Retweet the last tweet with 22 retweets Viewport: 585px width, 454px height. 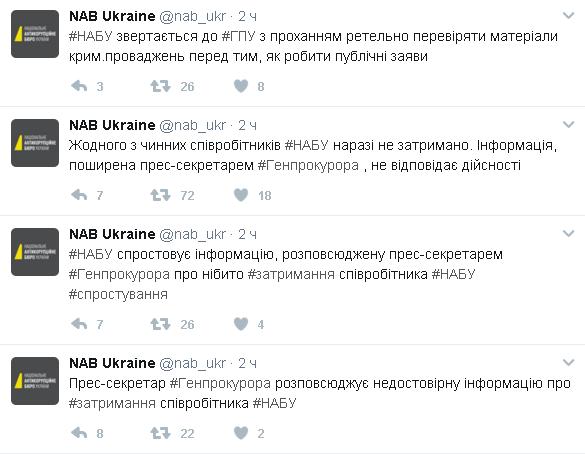(160, 433)
